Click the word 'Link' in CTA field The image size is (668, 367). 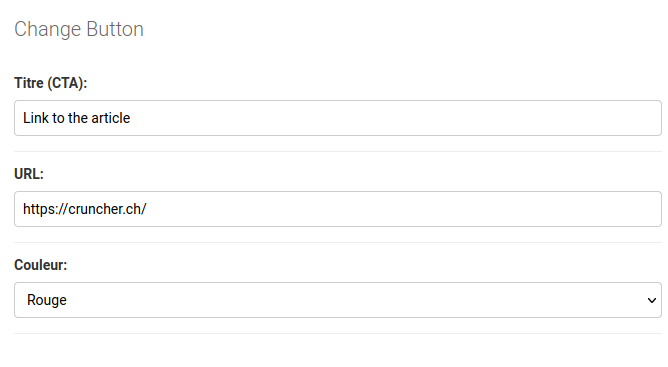[x=36, y=118]
